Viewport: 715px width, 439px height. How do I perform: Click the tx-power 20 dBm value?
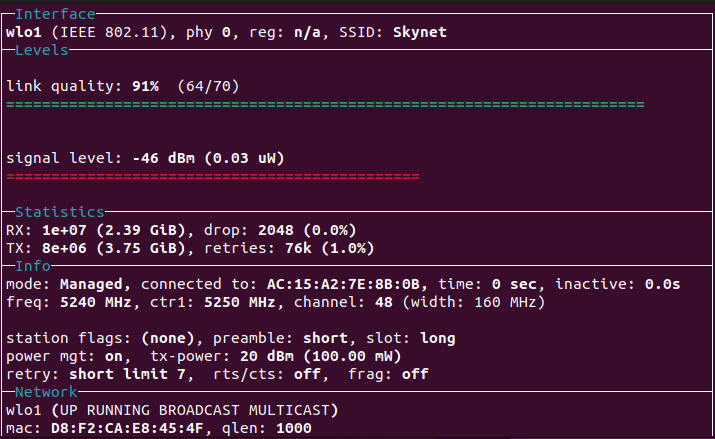[248, 356]
